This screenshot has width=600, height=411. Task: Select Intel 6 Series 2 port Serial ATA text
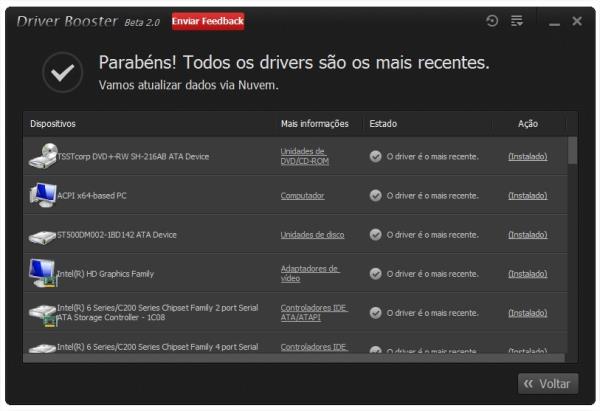click(158, 312)
